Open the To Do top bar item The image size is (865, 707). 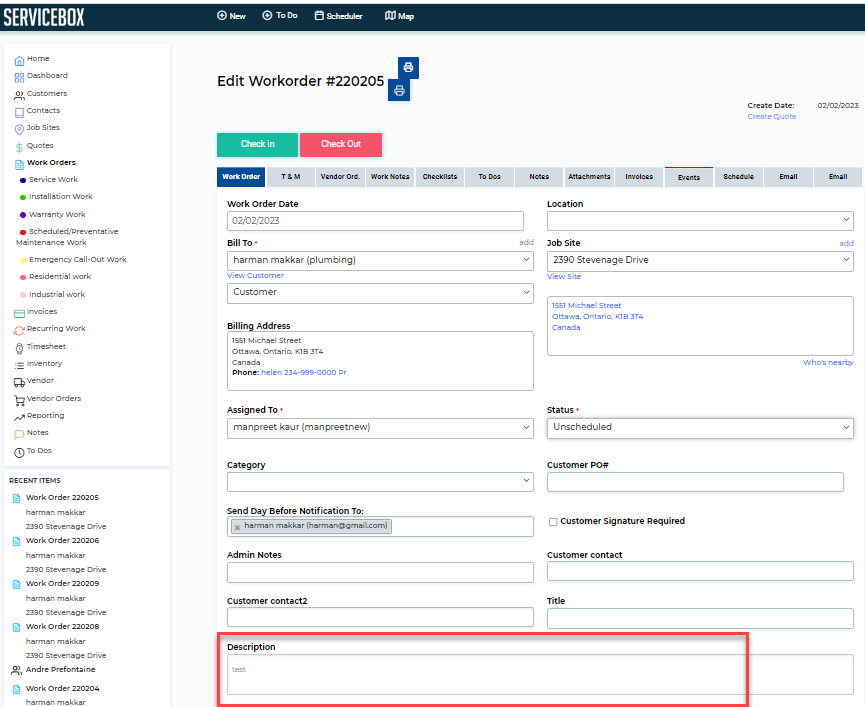(x=280, y=15)
